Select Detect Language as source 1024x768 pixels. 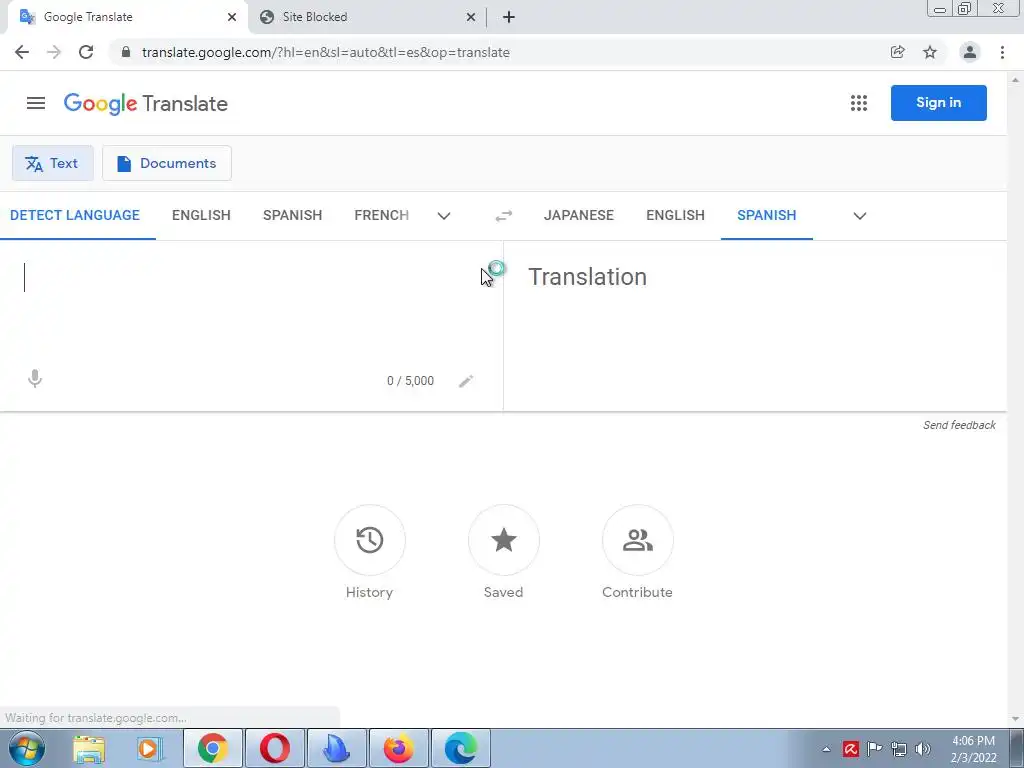tap(75, 216)
